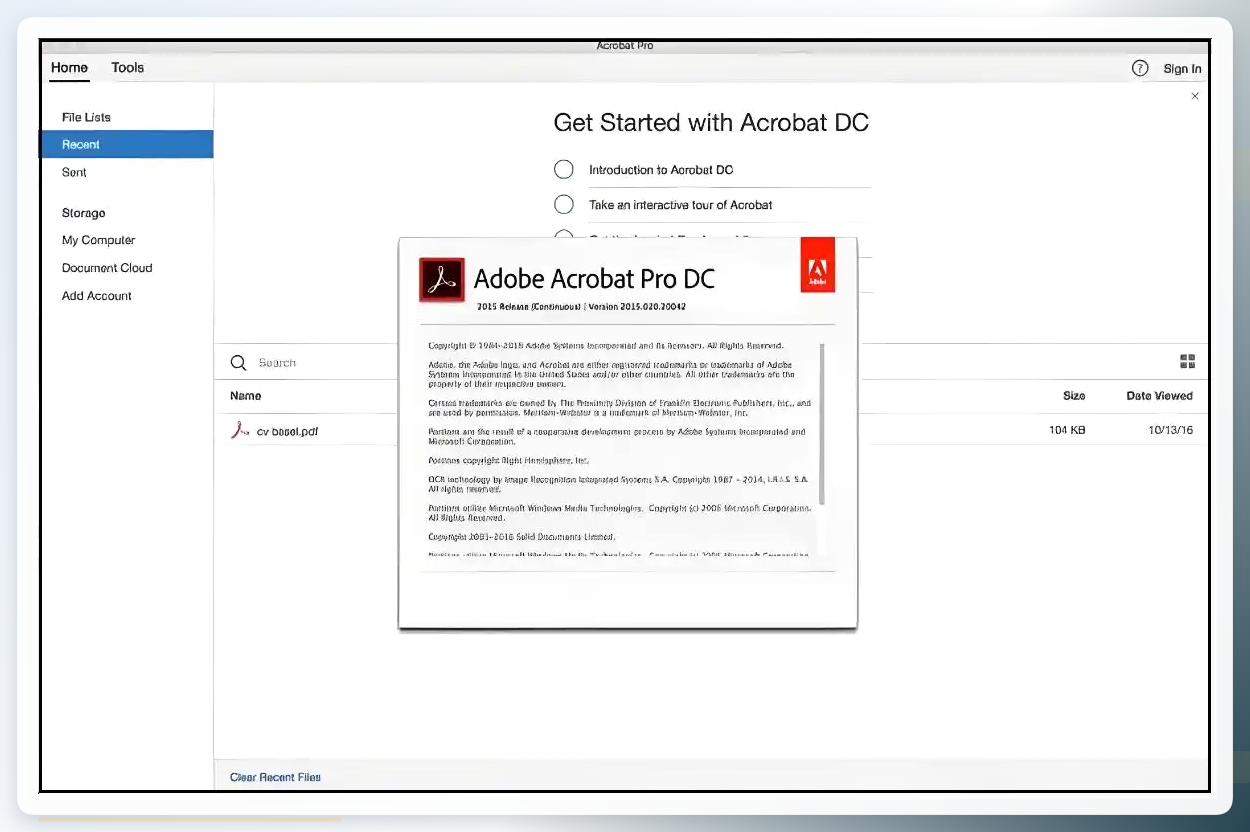
Task: Mark Take an interactive tour circle
Action: [x=564, y=204]
